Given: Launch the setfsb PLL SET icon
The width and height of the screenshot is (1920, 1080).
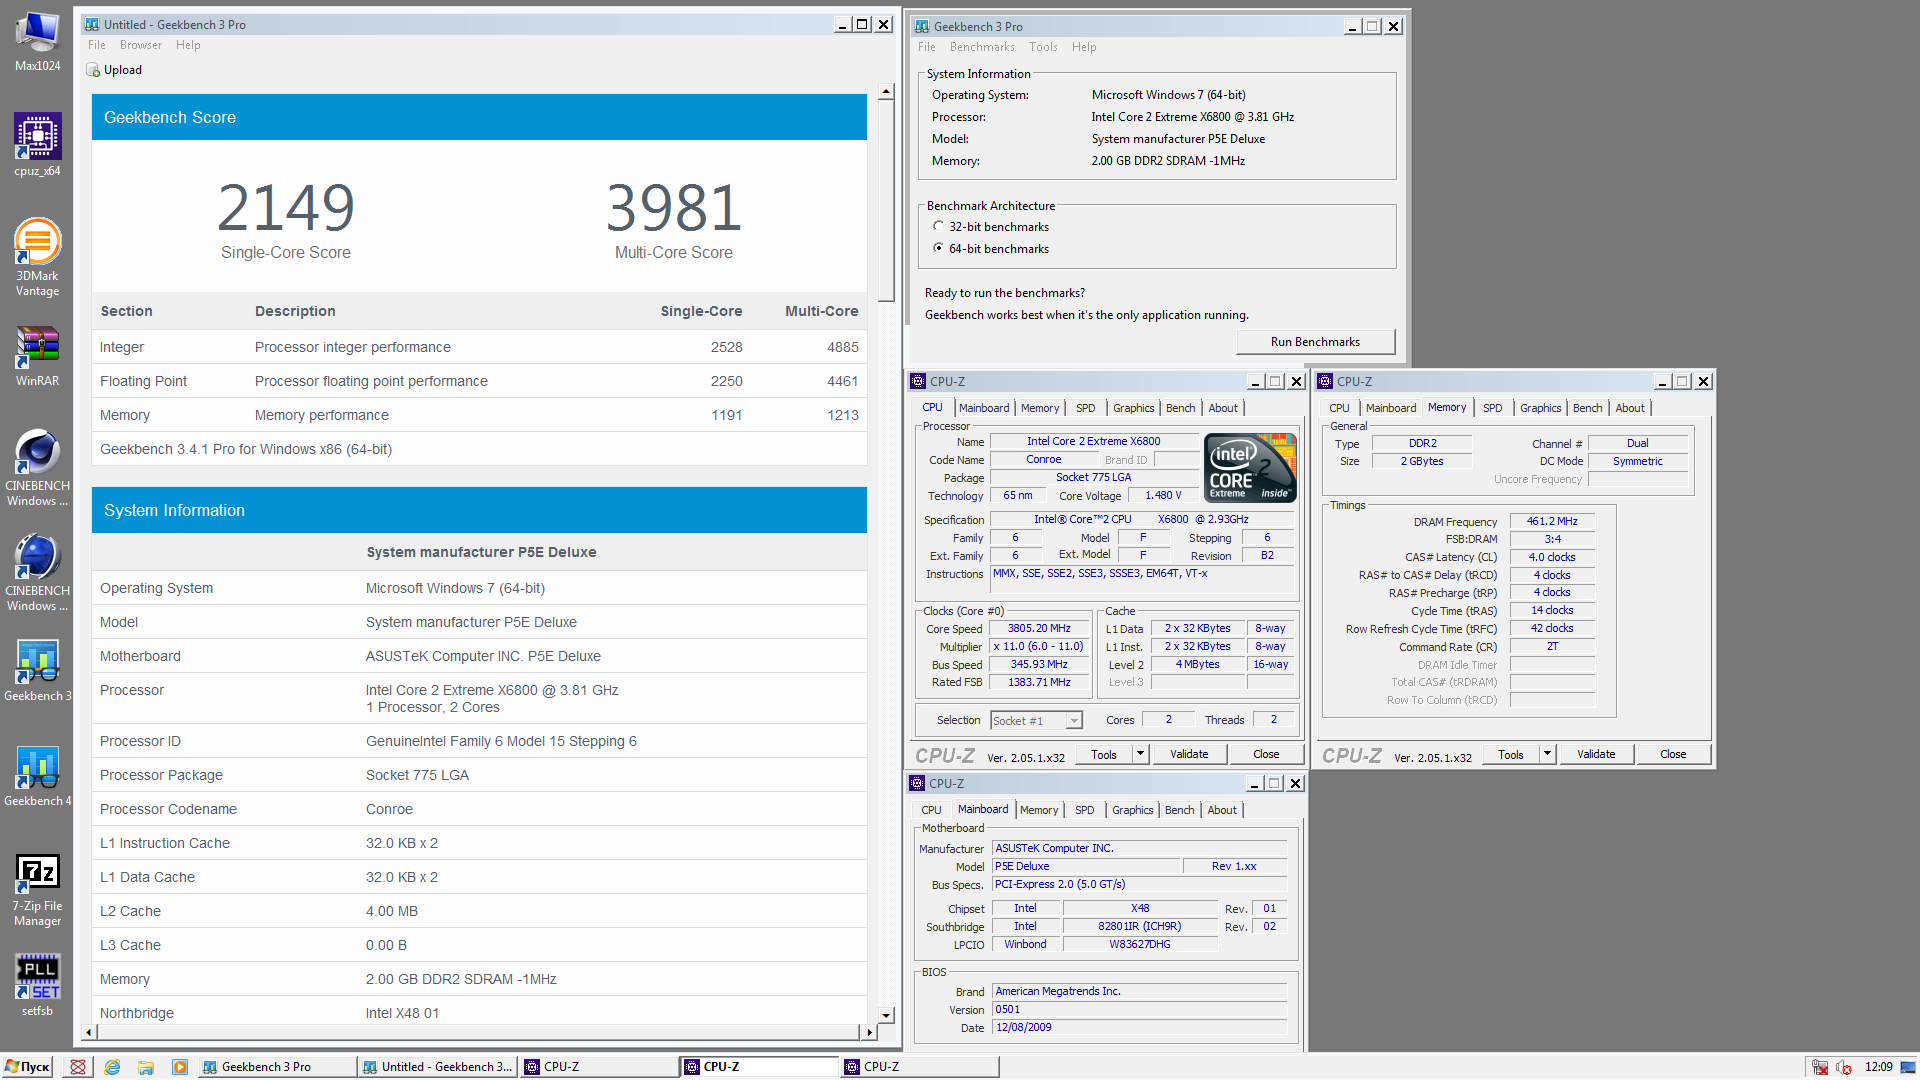Looking at the screenshot, I should pyautogui.click(x=37, y=985).
